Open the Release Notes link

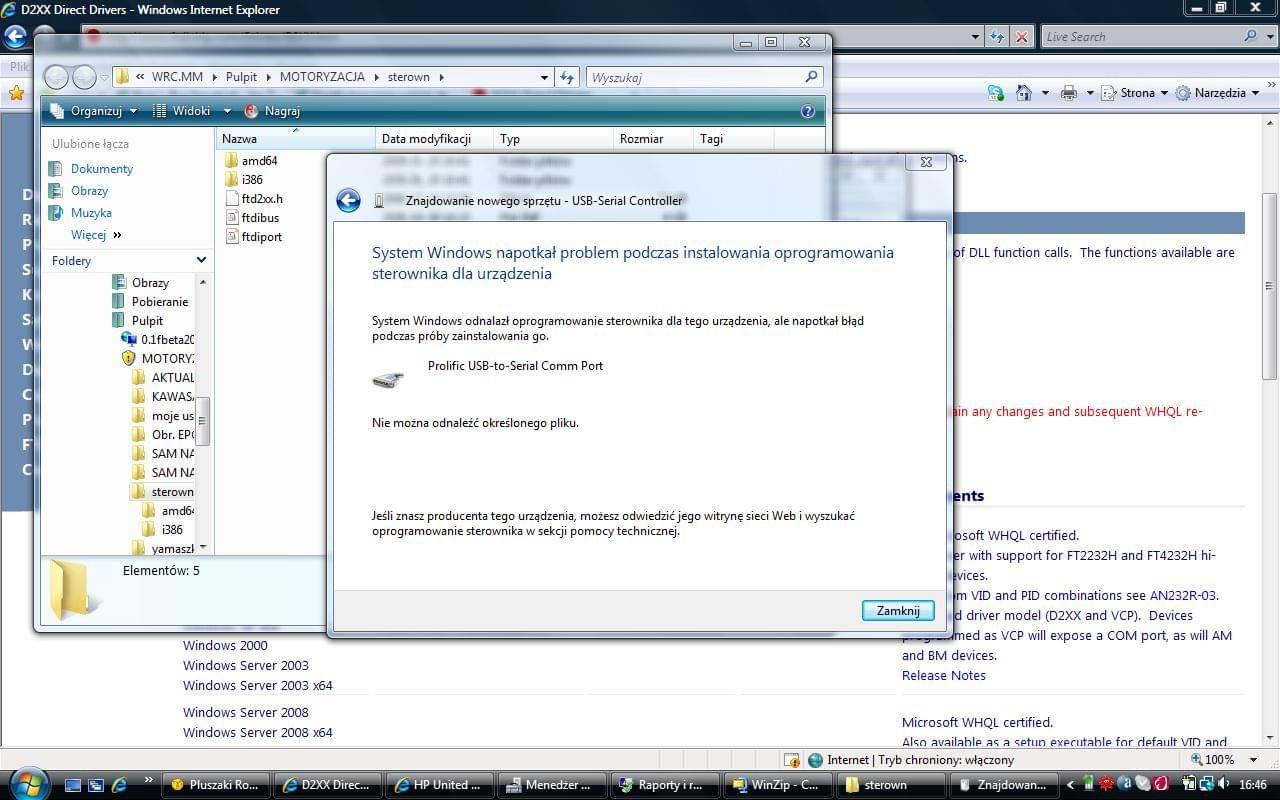[x=944, y=675]
